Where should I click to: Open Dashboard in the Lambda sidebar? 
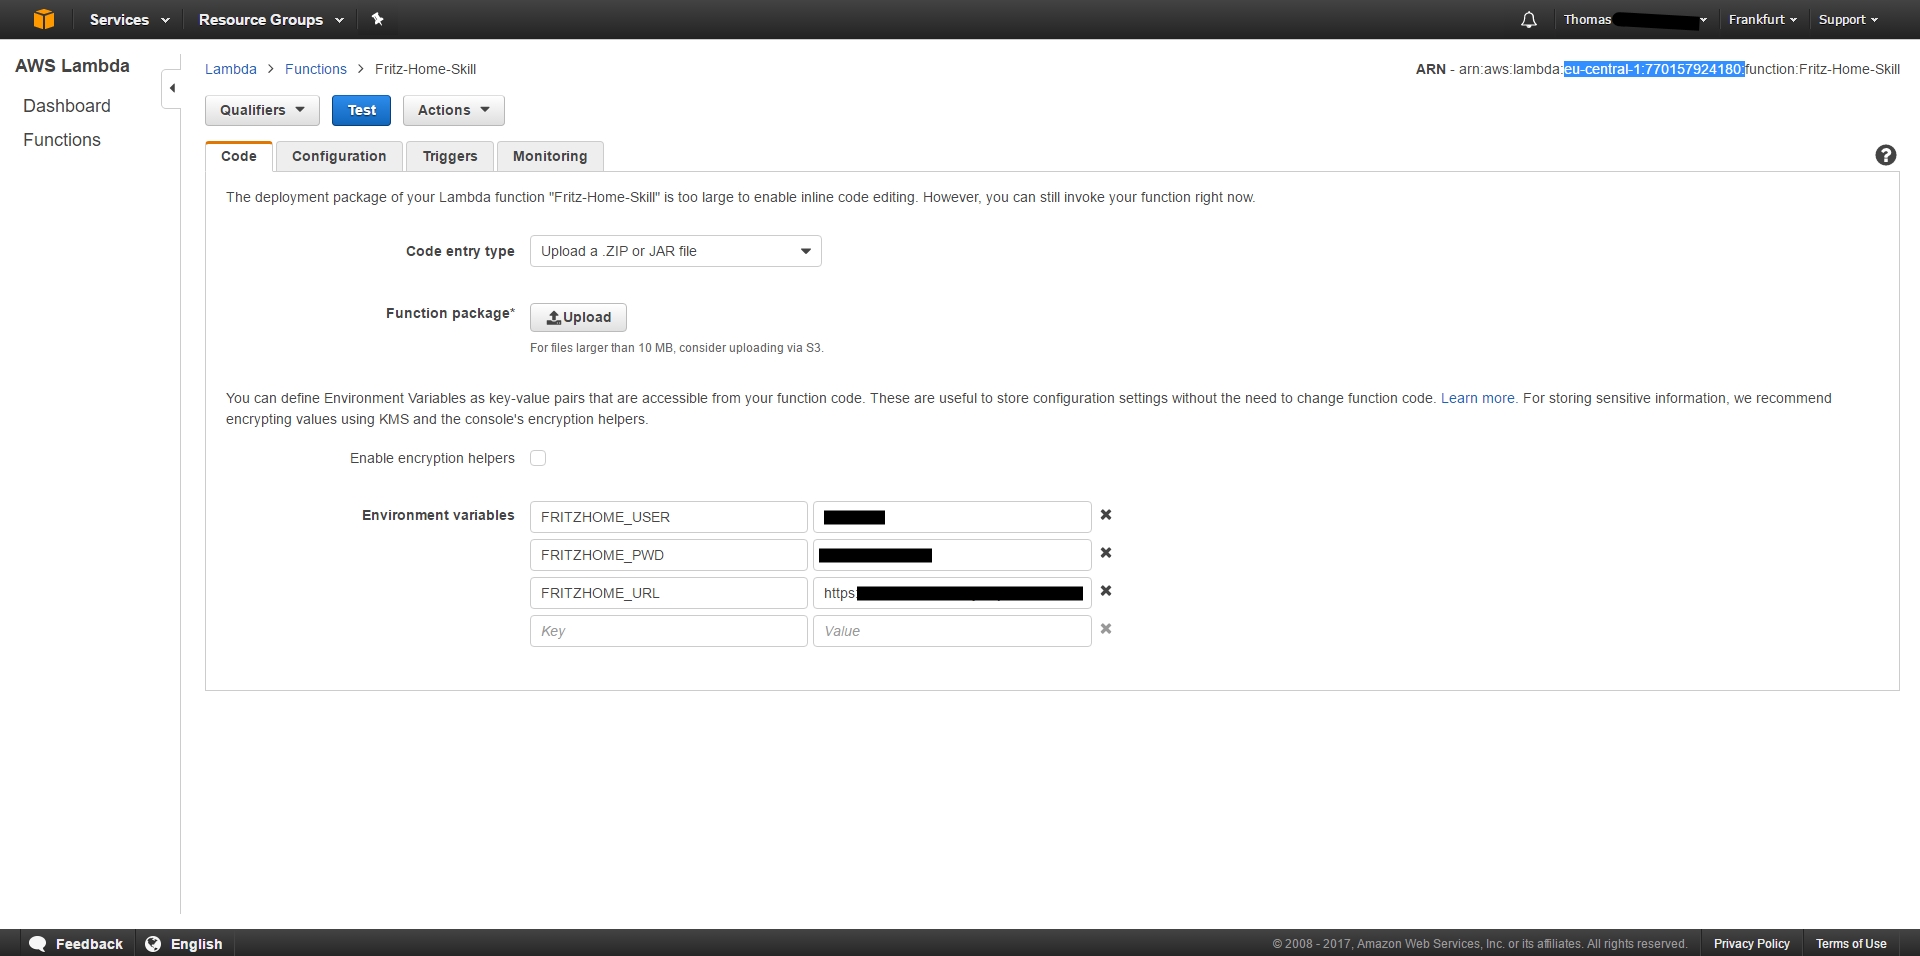pos(67,106)
